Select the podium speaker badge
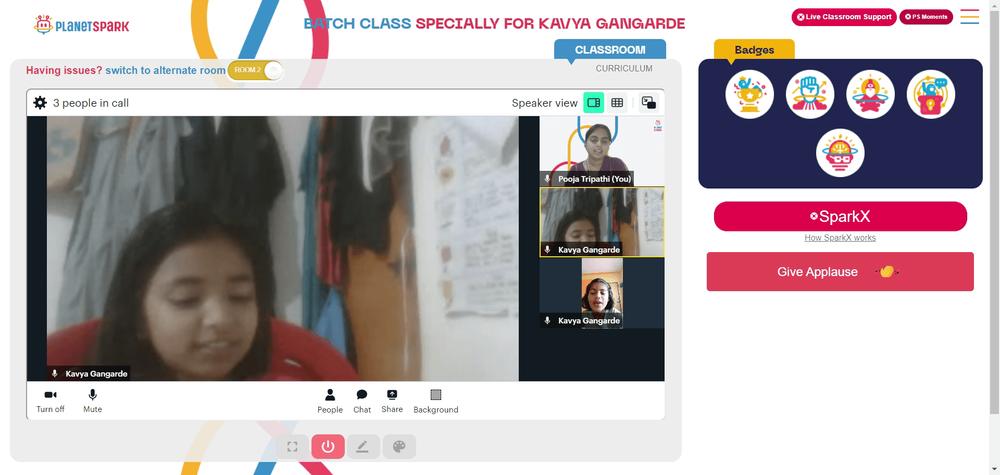This screenshot has height=475, width=1000. pos(931,94)
